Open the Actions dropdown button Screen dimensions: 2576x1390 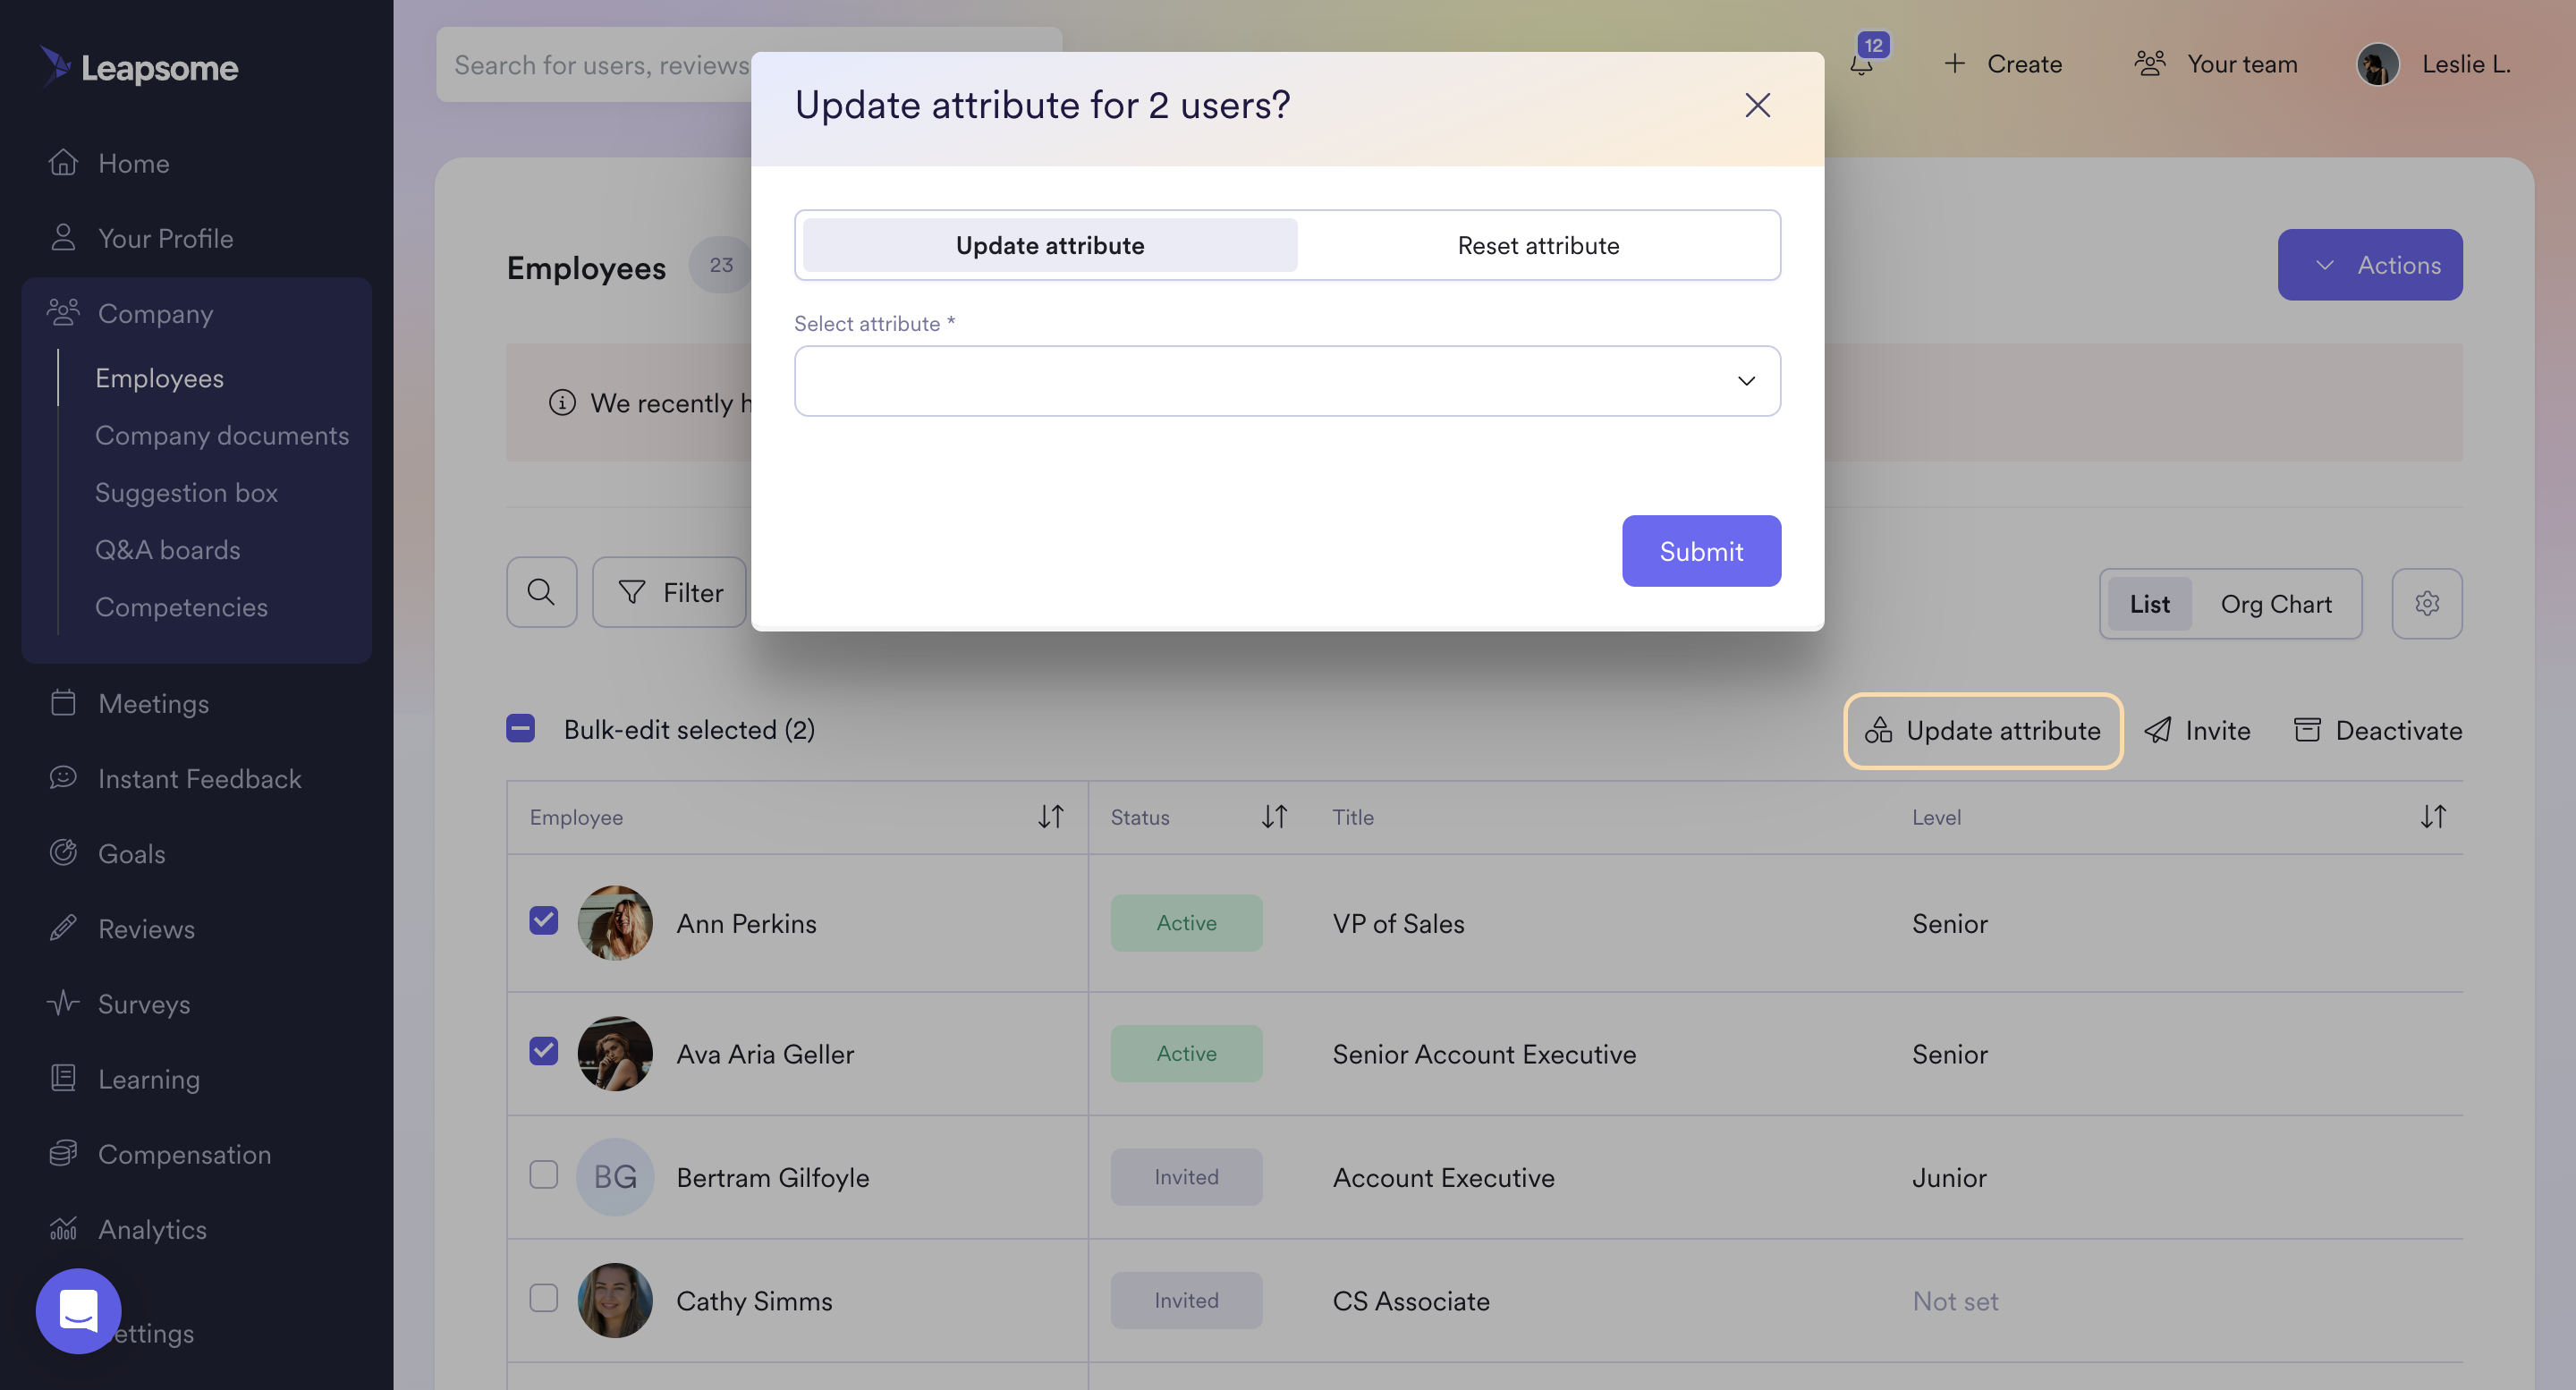[x=2369, y=265]
